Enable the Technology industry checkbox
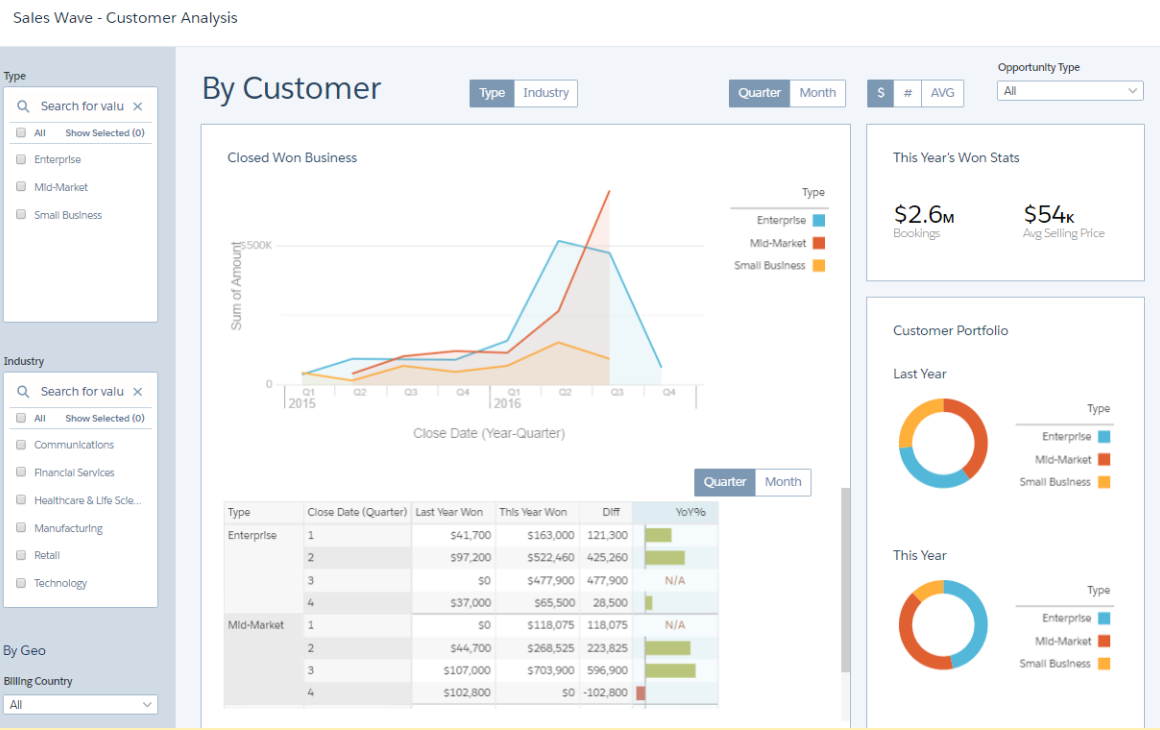The height and width of the screenshot is (730, 1160). tap(21, 583)
